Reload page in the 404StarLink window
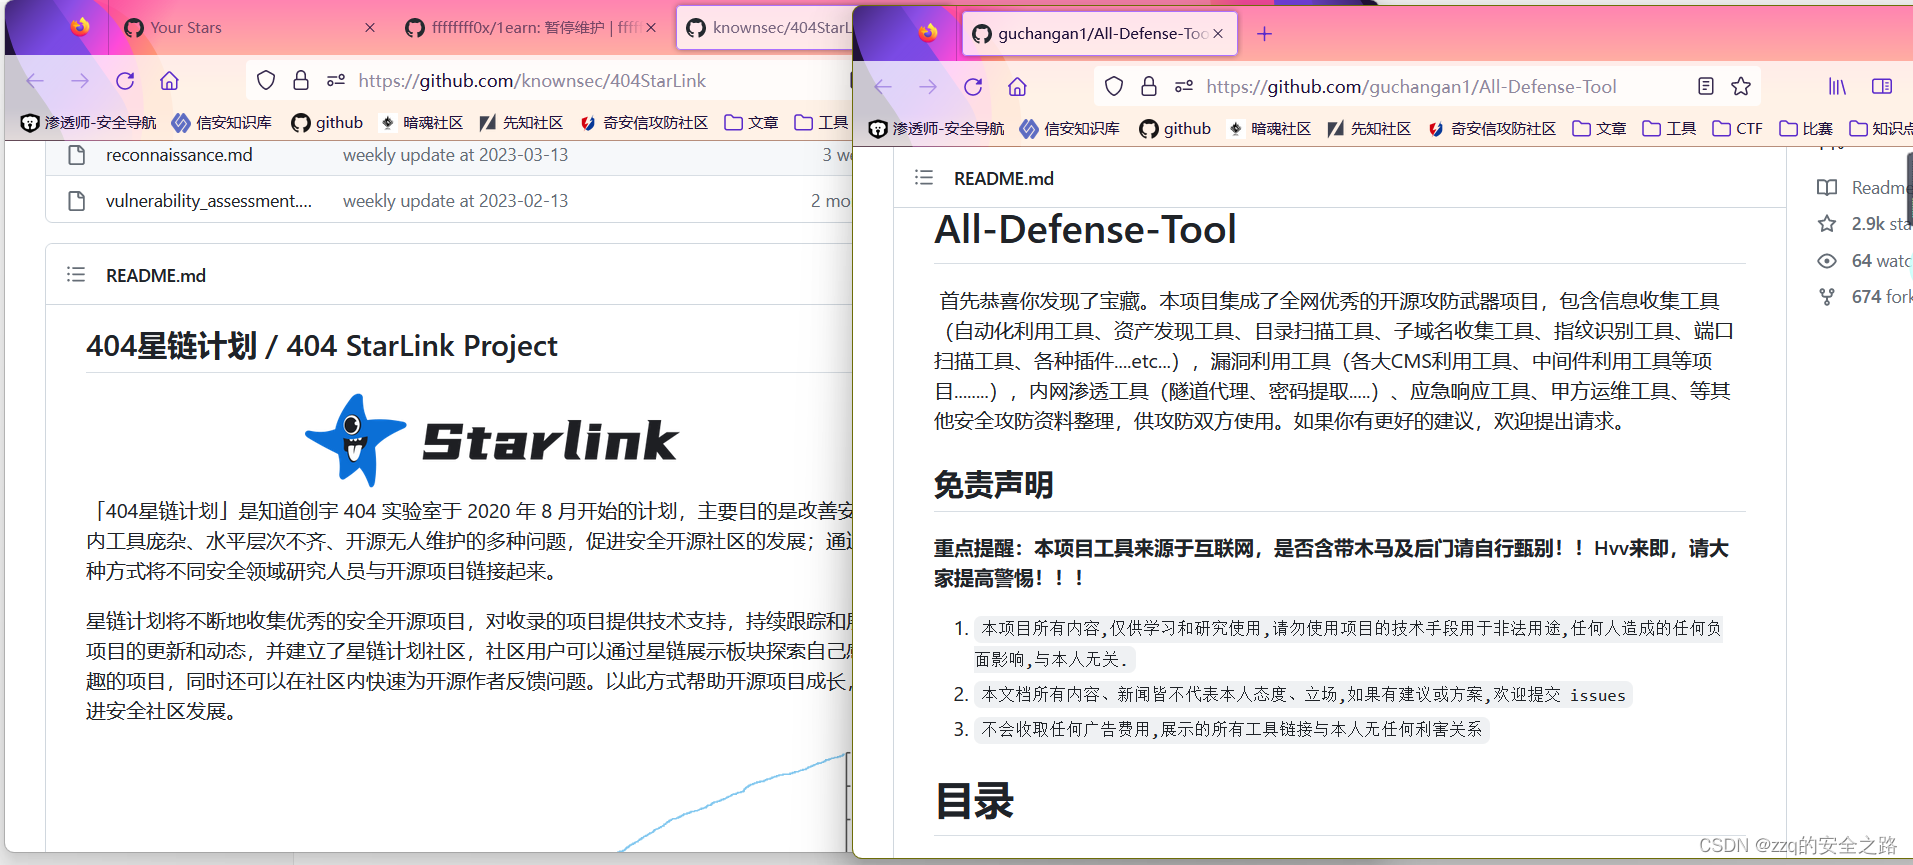Viewport: 1913px width, 865px height. 125,81
